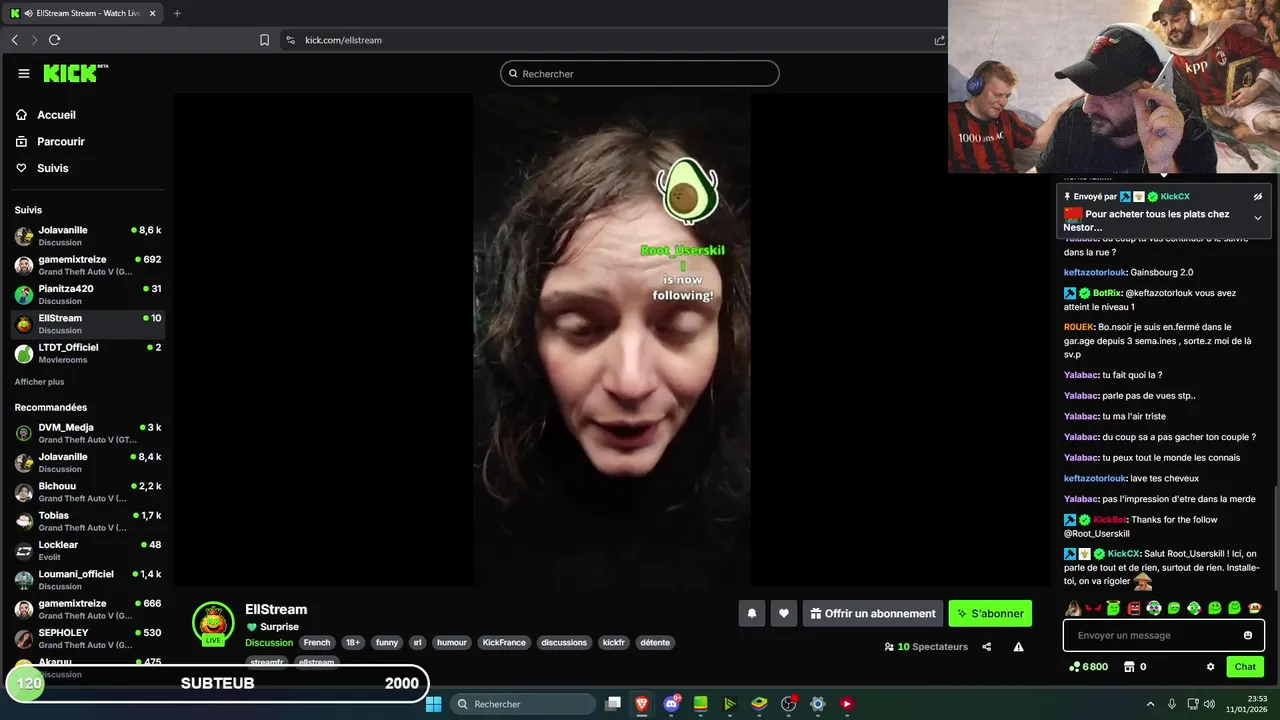Viewport: 1280px width, 720px height.
Task: Open Pianitza420 followed channel
Action: coord(88,295)
